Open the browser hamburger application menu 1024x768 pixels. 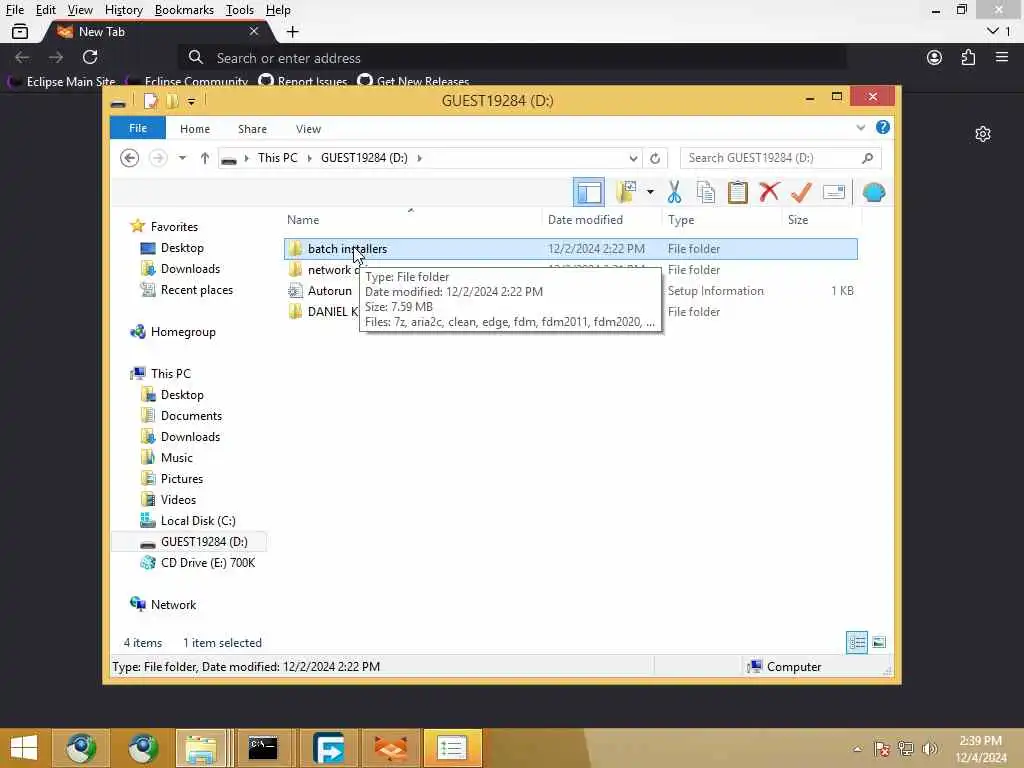pos(1002,57)
